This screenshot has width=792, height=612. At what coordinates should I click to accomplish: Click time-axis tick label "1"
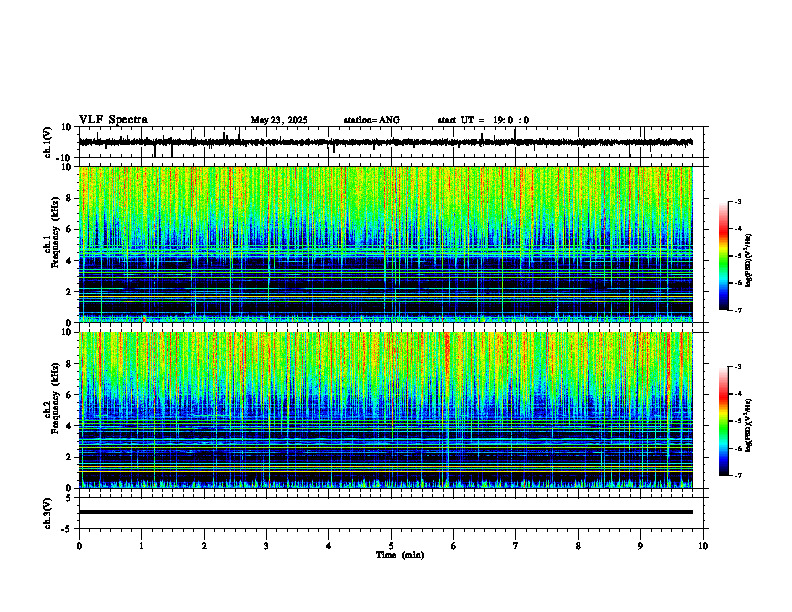click(x=141, y=546)
